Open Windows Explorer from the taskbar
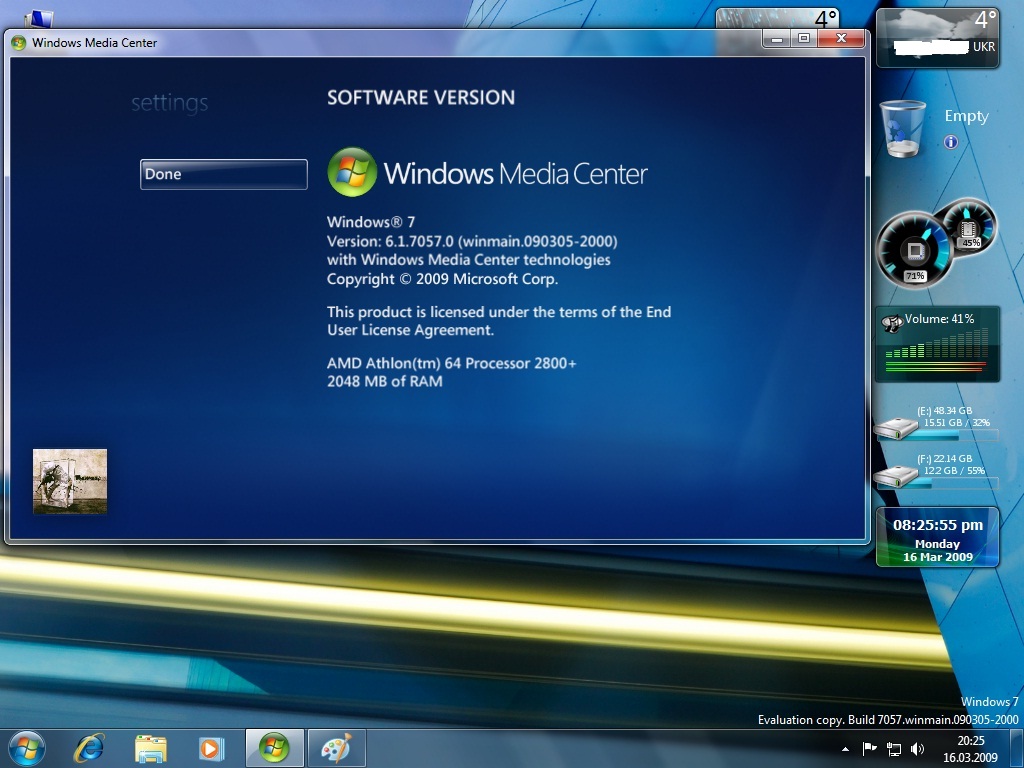Viewport: 1024px width, 768px height. [x=150, y=748]
